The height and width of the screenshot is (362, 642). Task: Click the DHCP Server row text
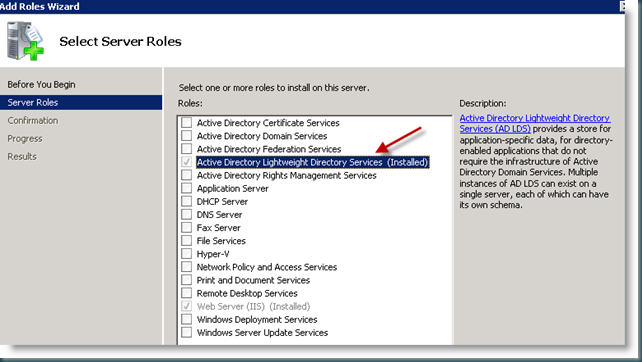click(222, 201)
